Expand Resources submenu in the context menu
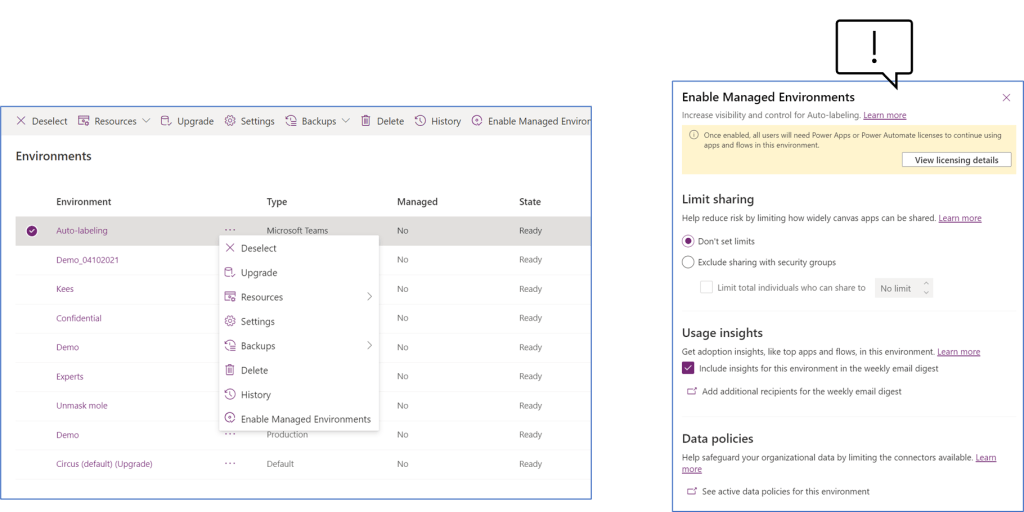This screenshot has width=1024, height=512. pyautogui.click(x=369, y=297)
